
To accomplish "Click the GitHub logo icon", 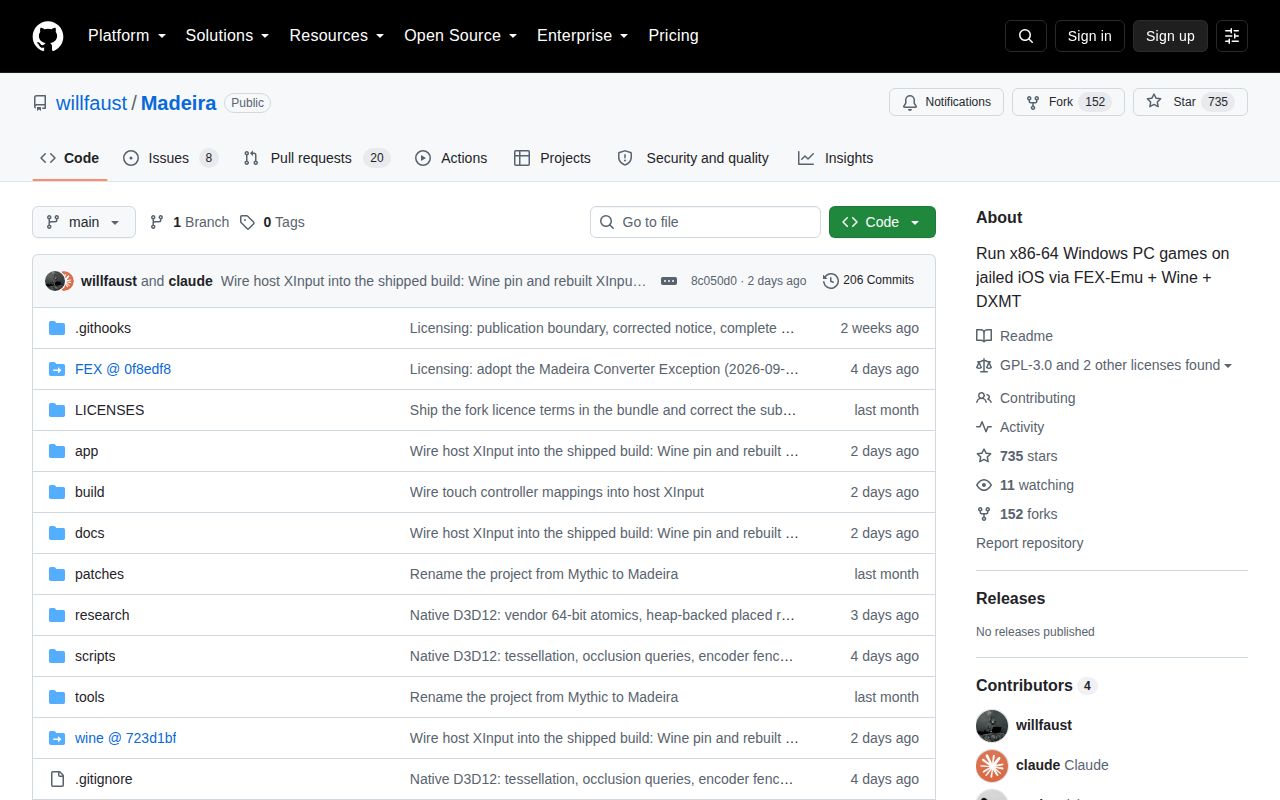I will pyautogui.click(x=48, y=36).
